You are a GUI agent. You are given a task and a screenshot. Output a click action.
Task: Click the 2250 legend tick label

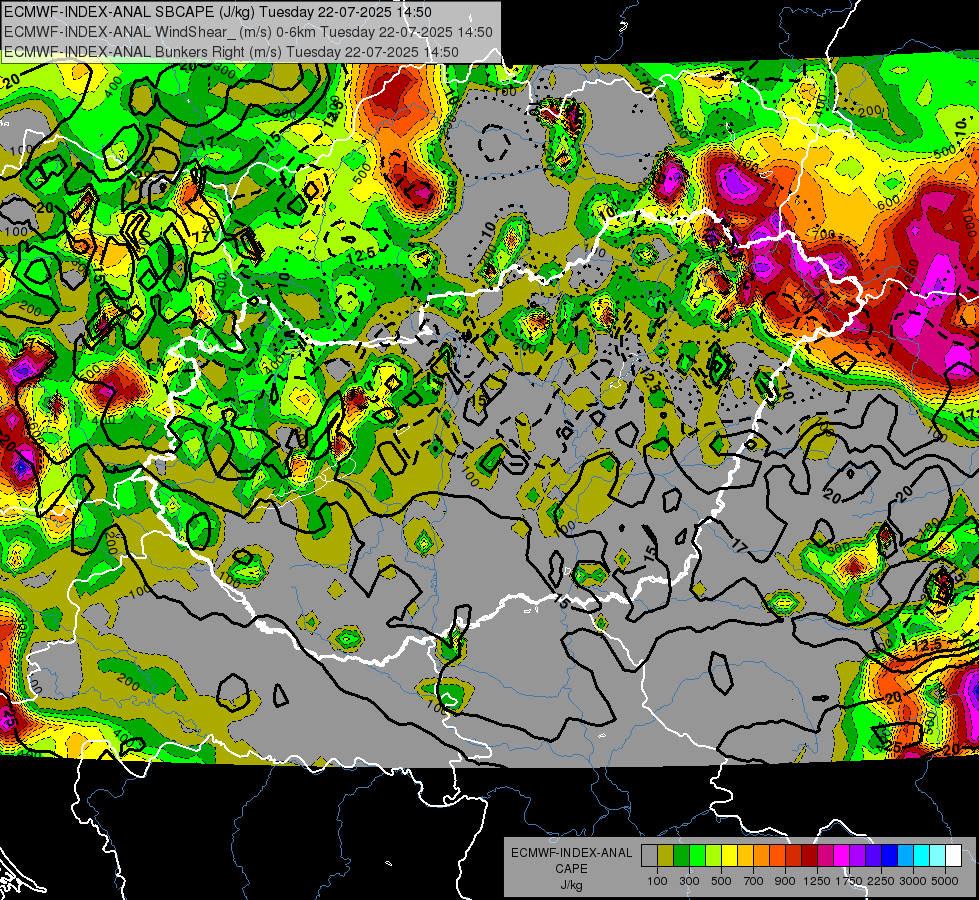pyautogui.click(x=882, y=881)
